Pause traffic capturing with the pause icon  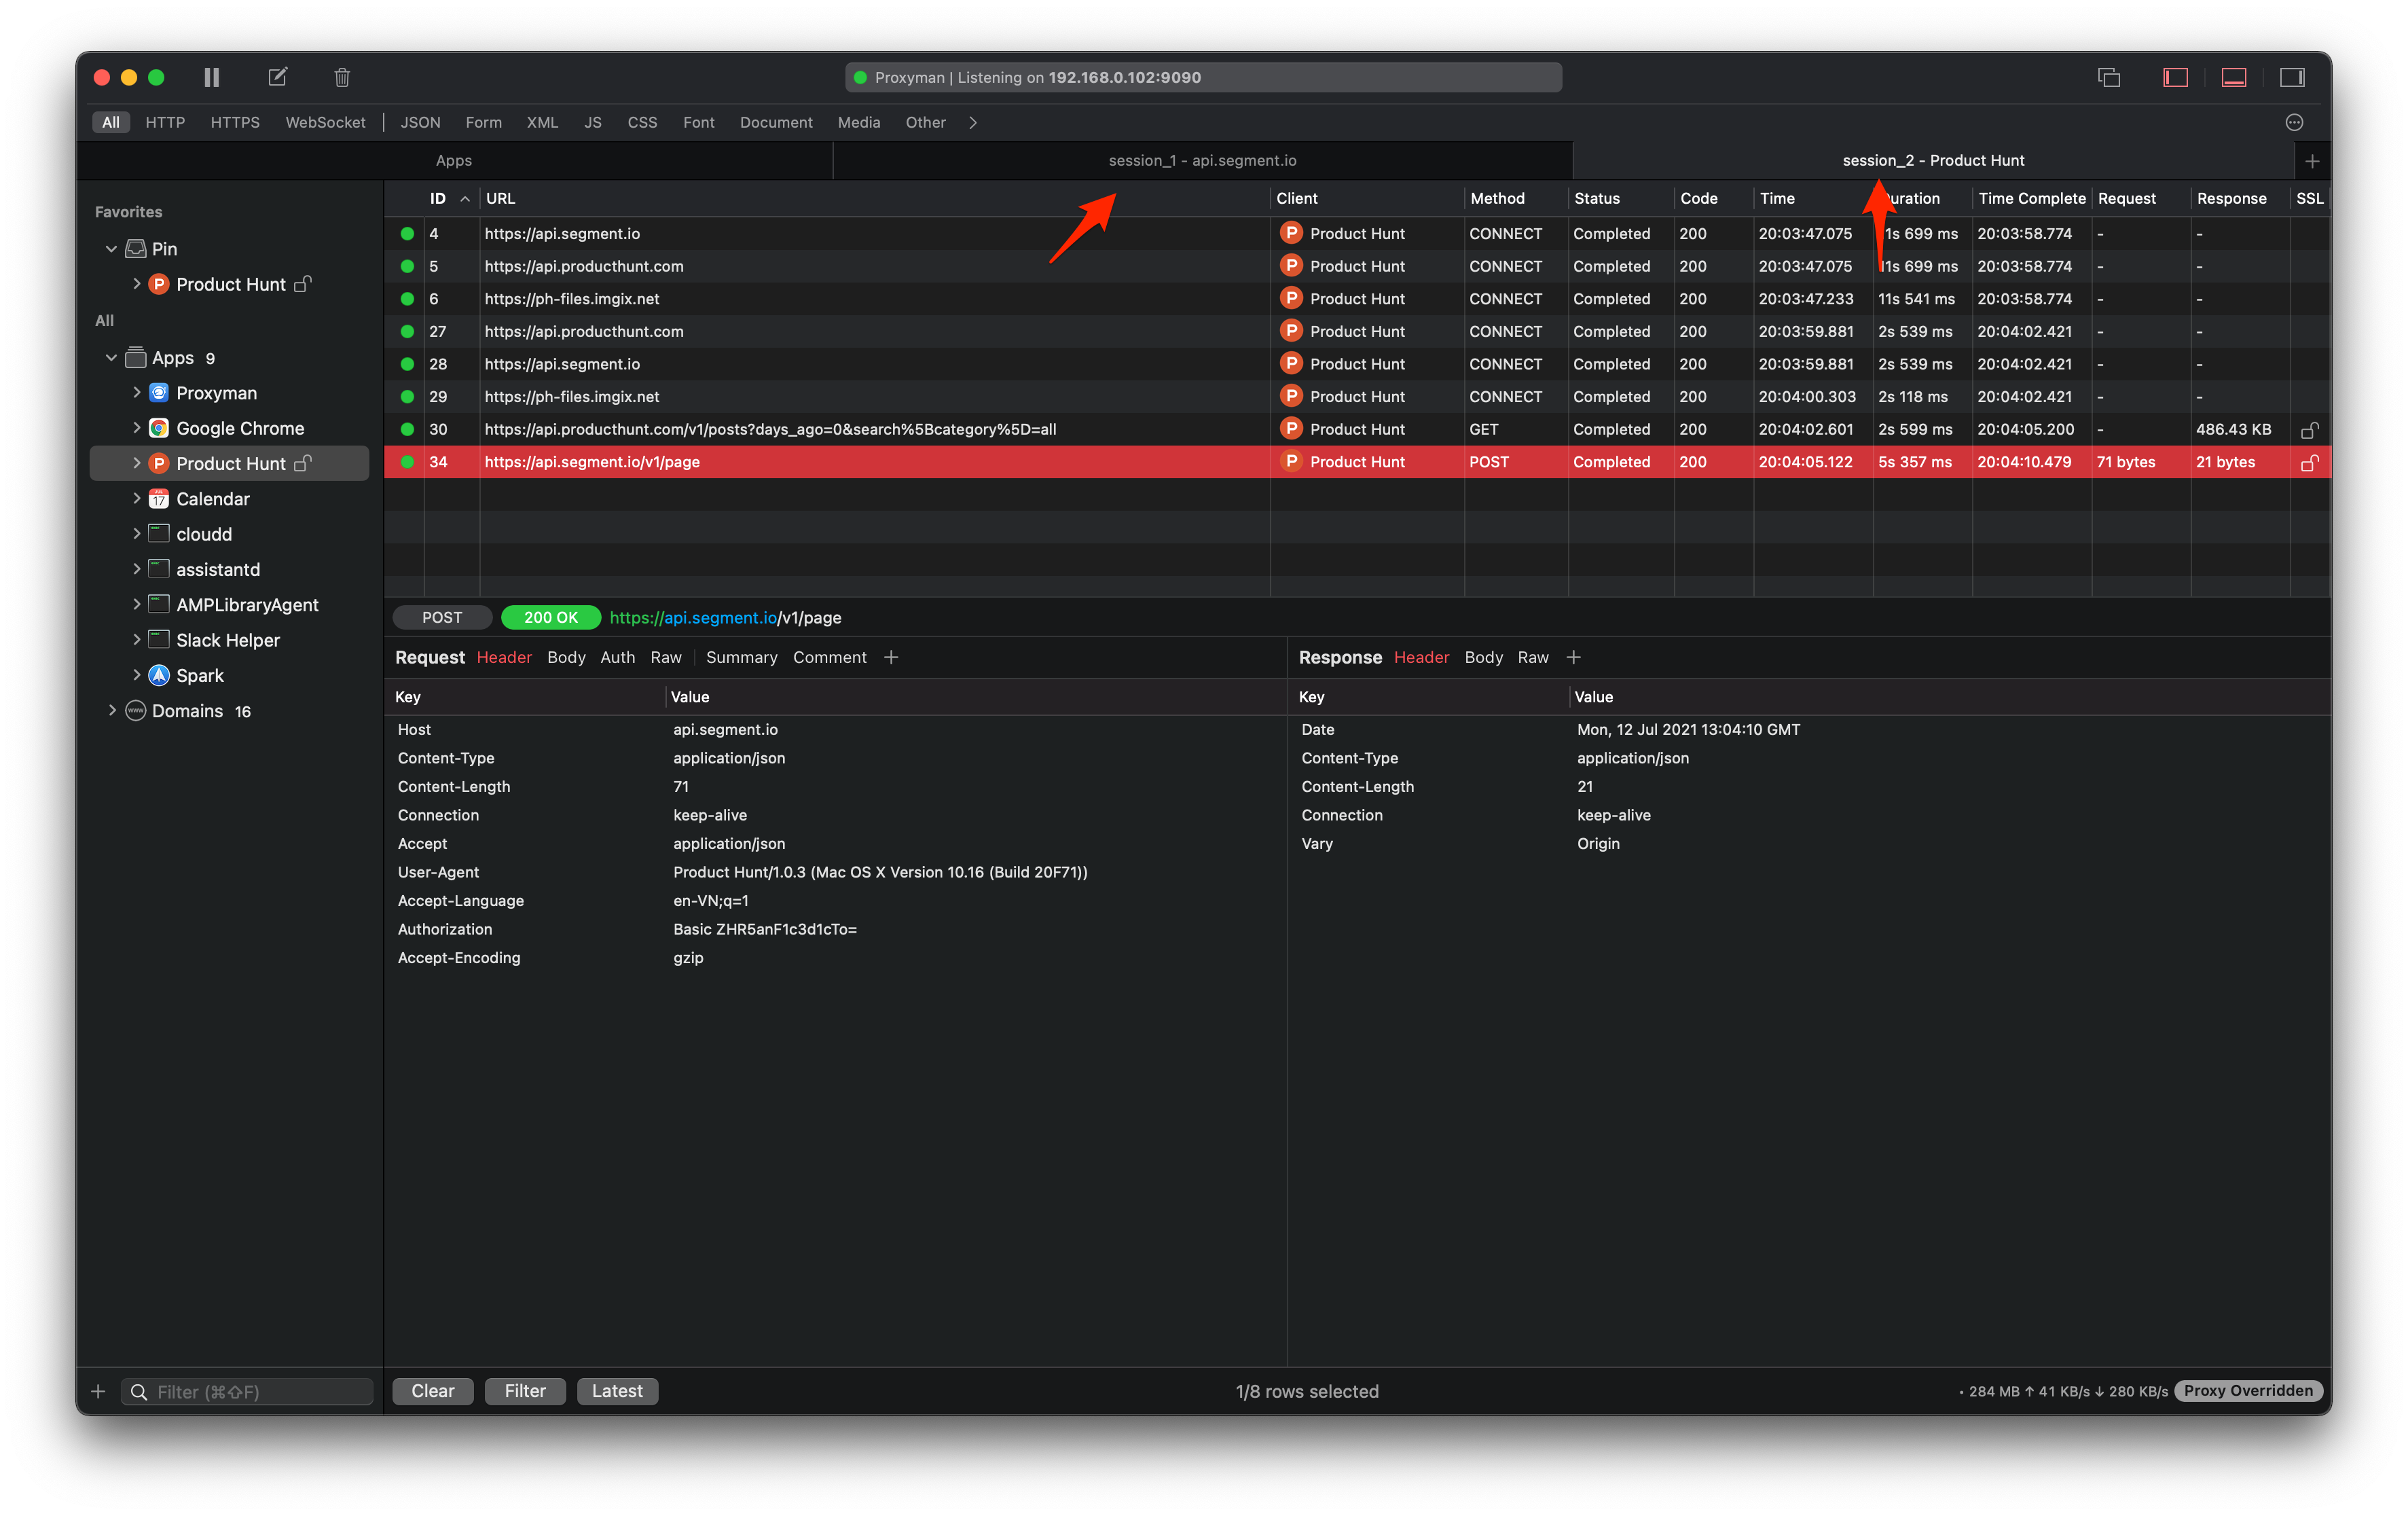[211, 77]
